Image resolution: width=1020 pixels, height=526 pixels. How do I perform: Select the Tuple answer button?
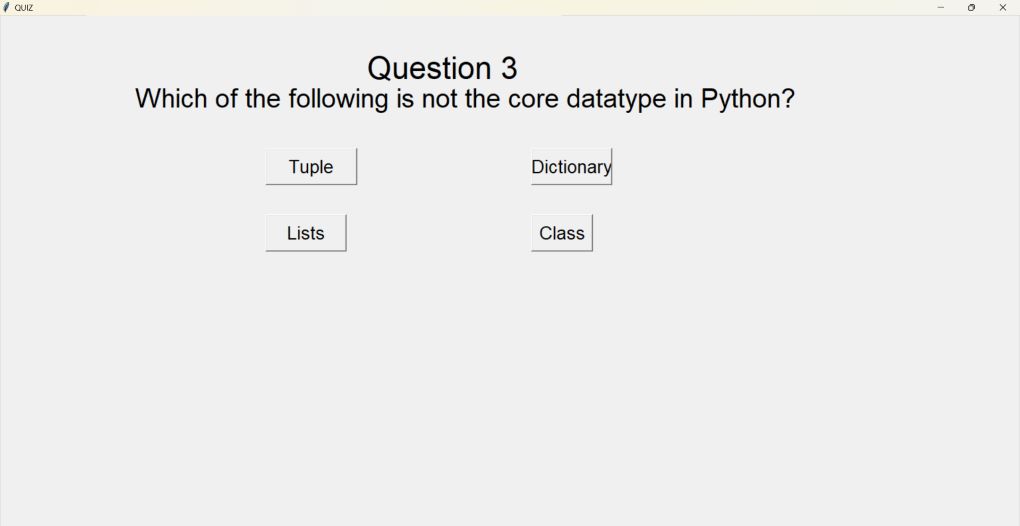311,166
